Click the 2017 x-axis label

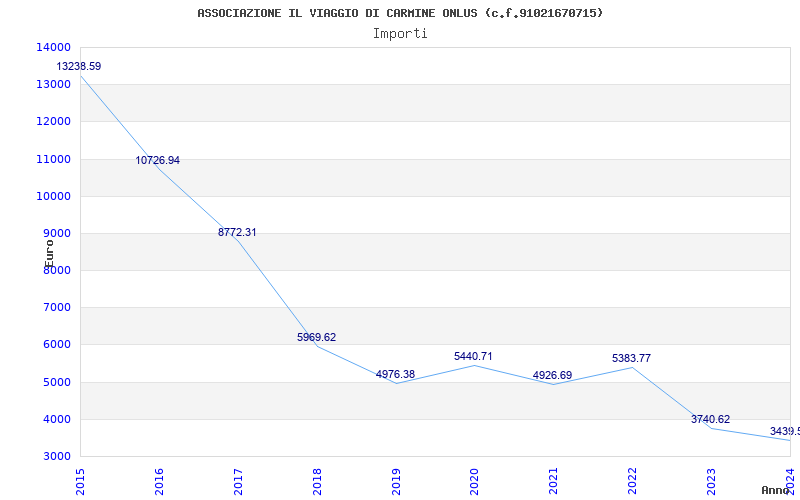coord(238,482)
